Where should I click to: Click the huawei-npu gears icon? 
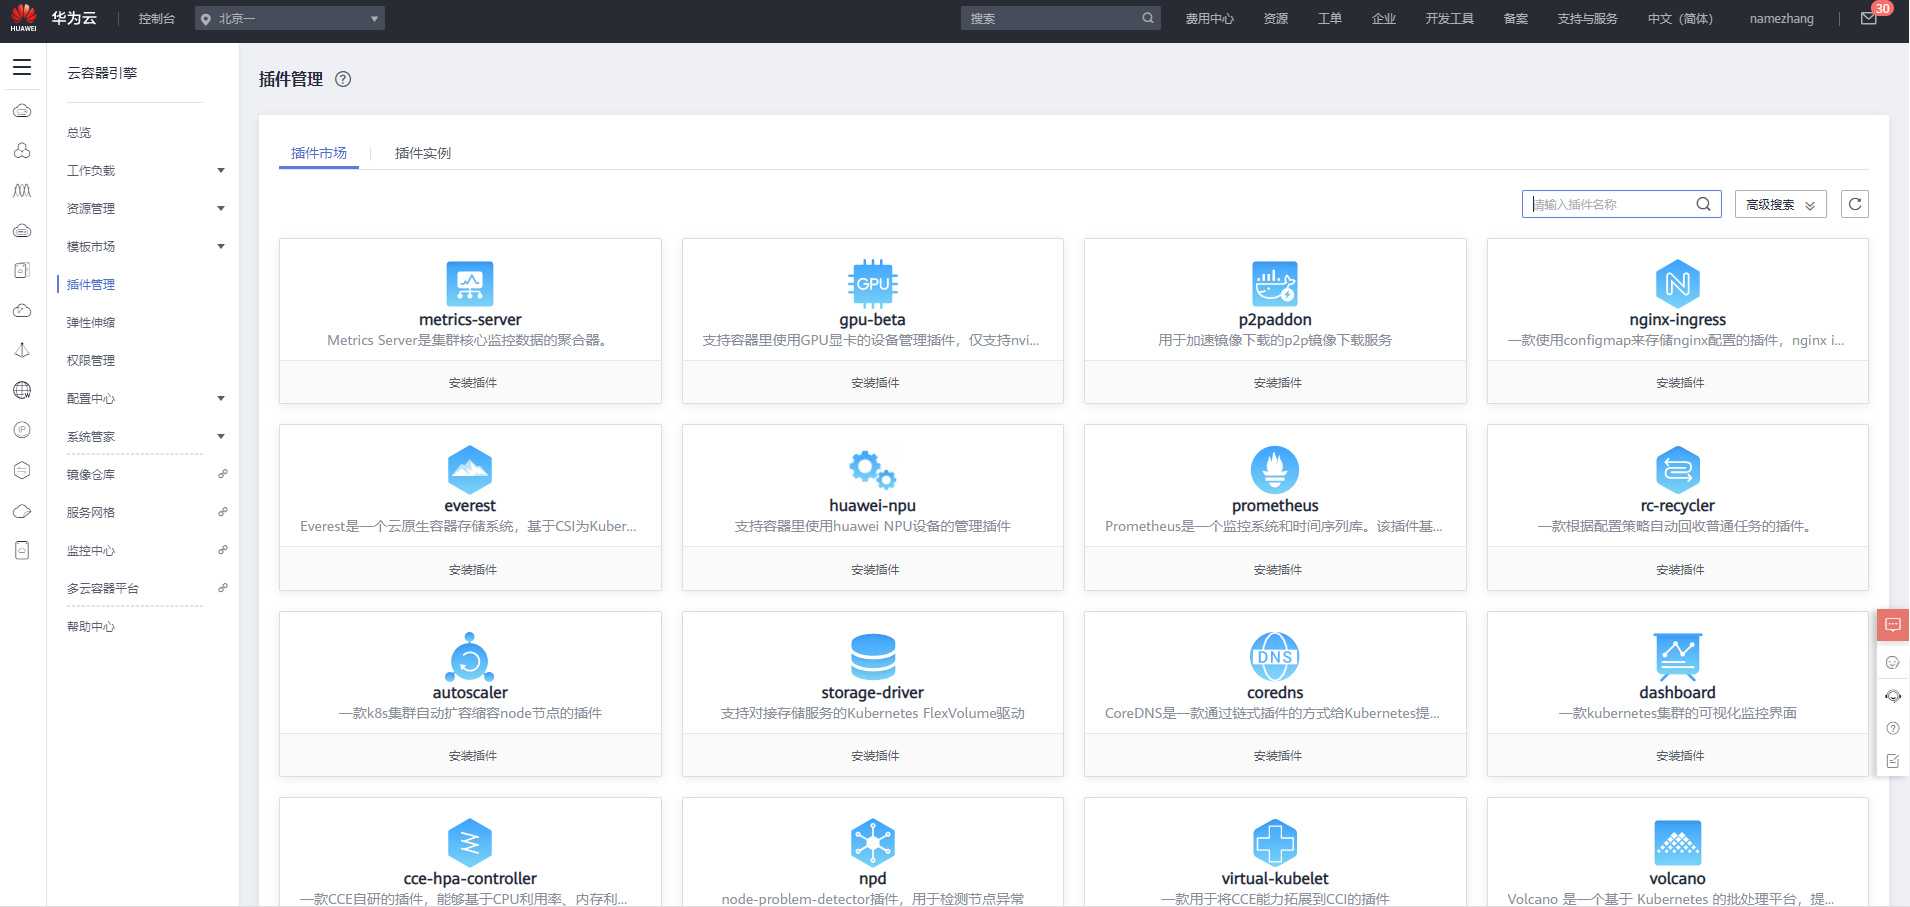pyautogui.click(x=873, y=470)
